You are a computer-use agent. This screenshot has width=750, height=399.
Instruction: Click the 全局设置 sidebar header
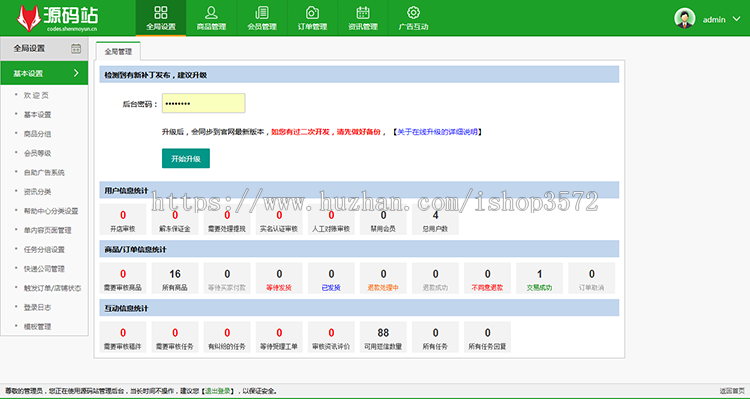pos(44,48)
